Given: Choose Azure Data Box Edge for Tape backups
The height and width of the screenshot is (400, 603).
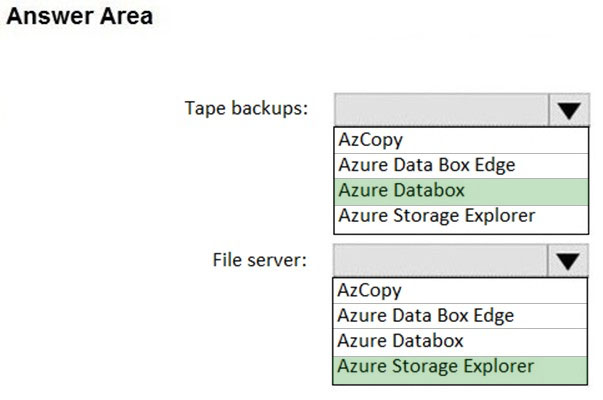Looking at the screenshot, I should click(x=461, y=166).
